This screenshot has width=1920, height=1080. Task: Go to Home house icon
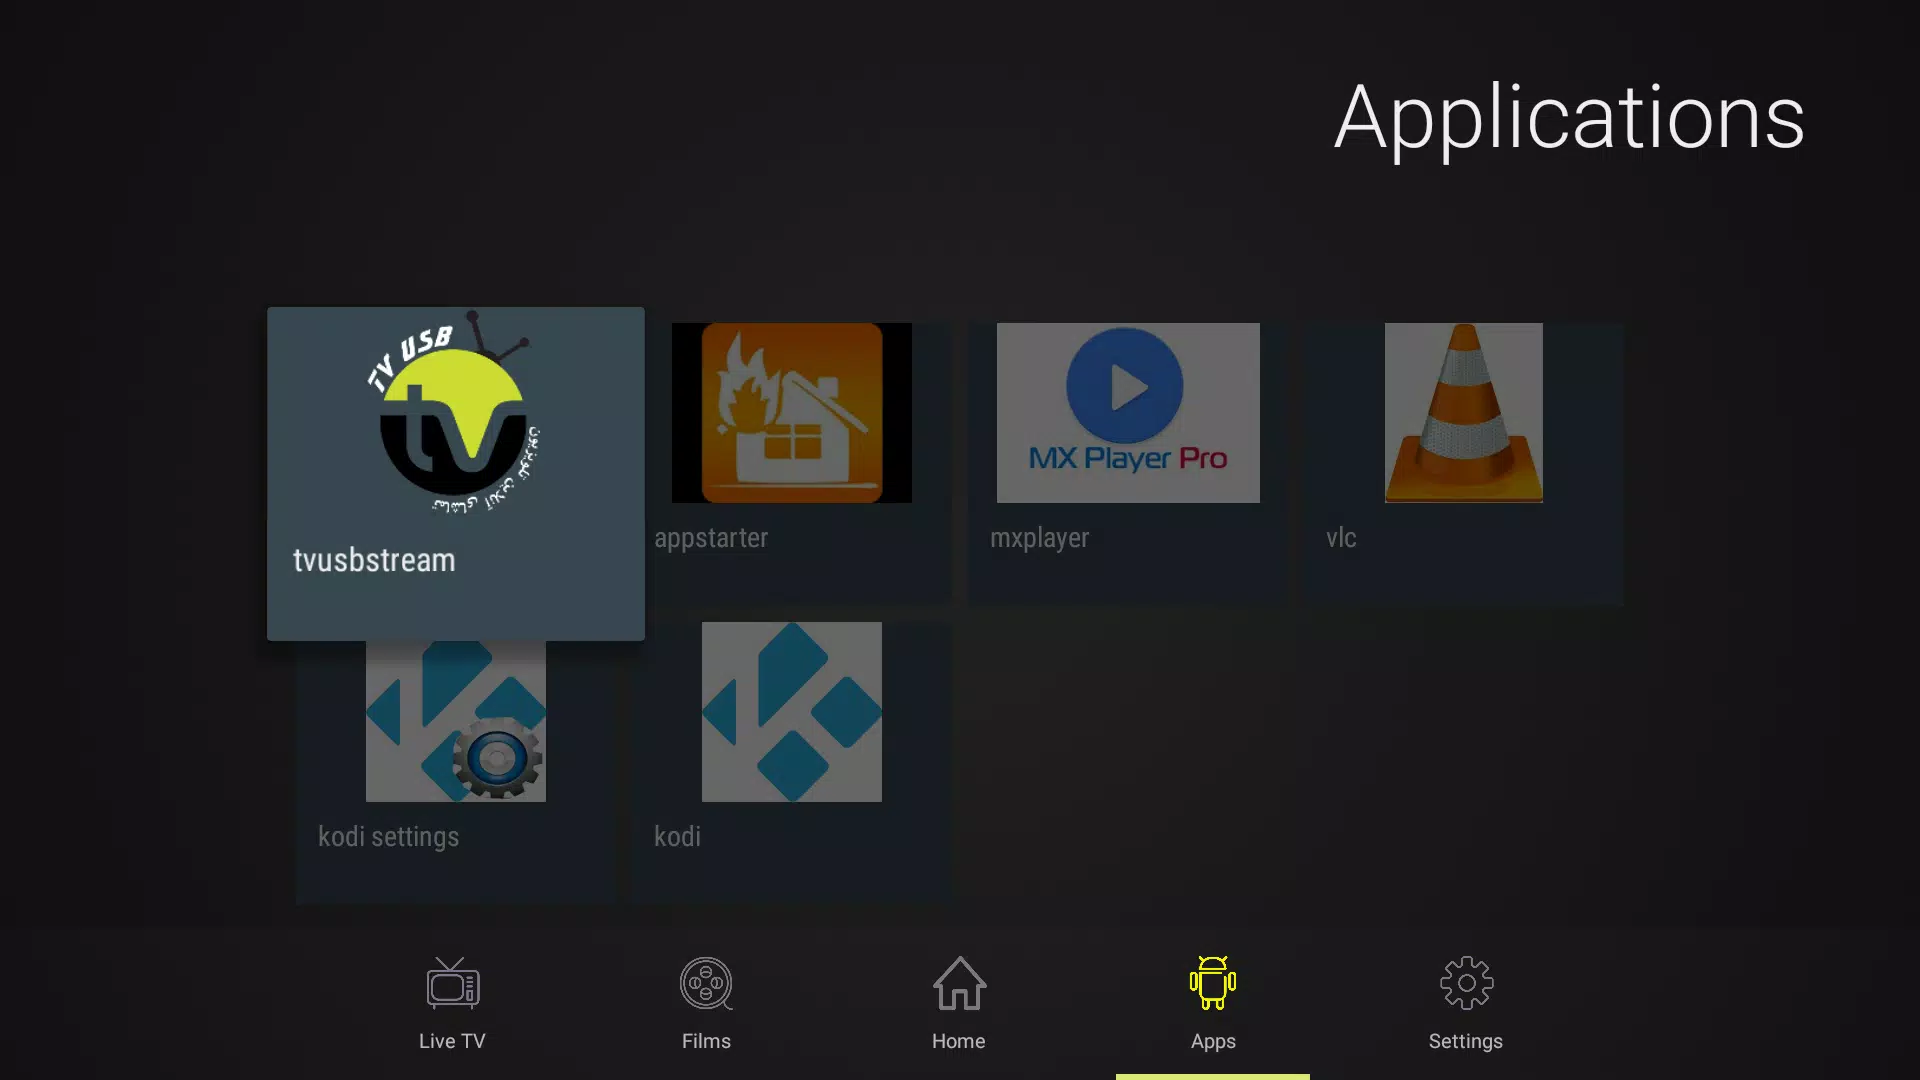pos(959,984)
